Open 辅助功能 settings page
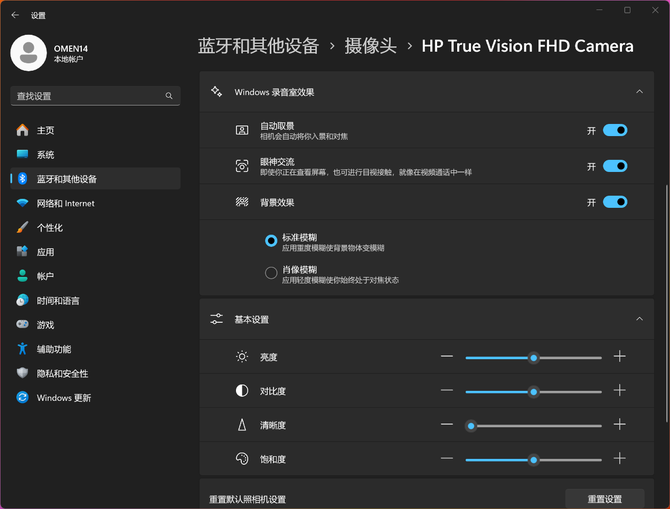This screenshot has height=509, width=670. coord(95,349)
